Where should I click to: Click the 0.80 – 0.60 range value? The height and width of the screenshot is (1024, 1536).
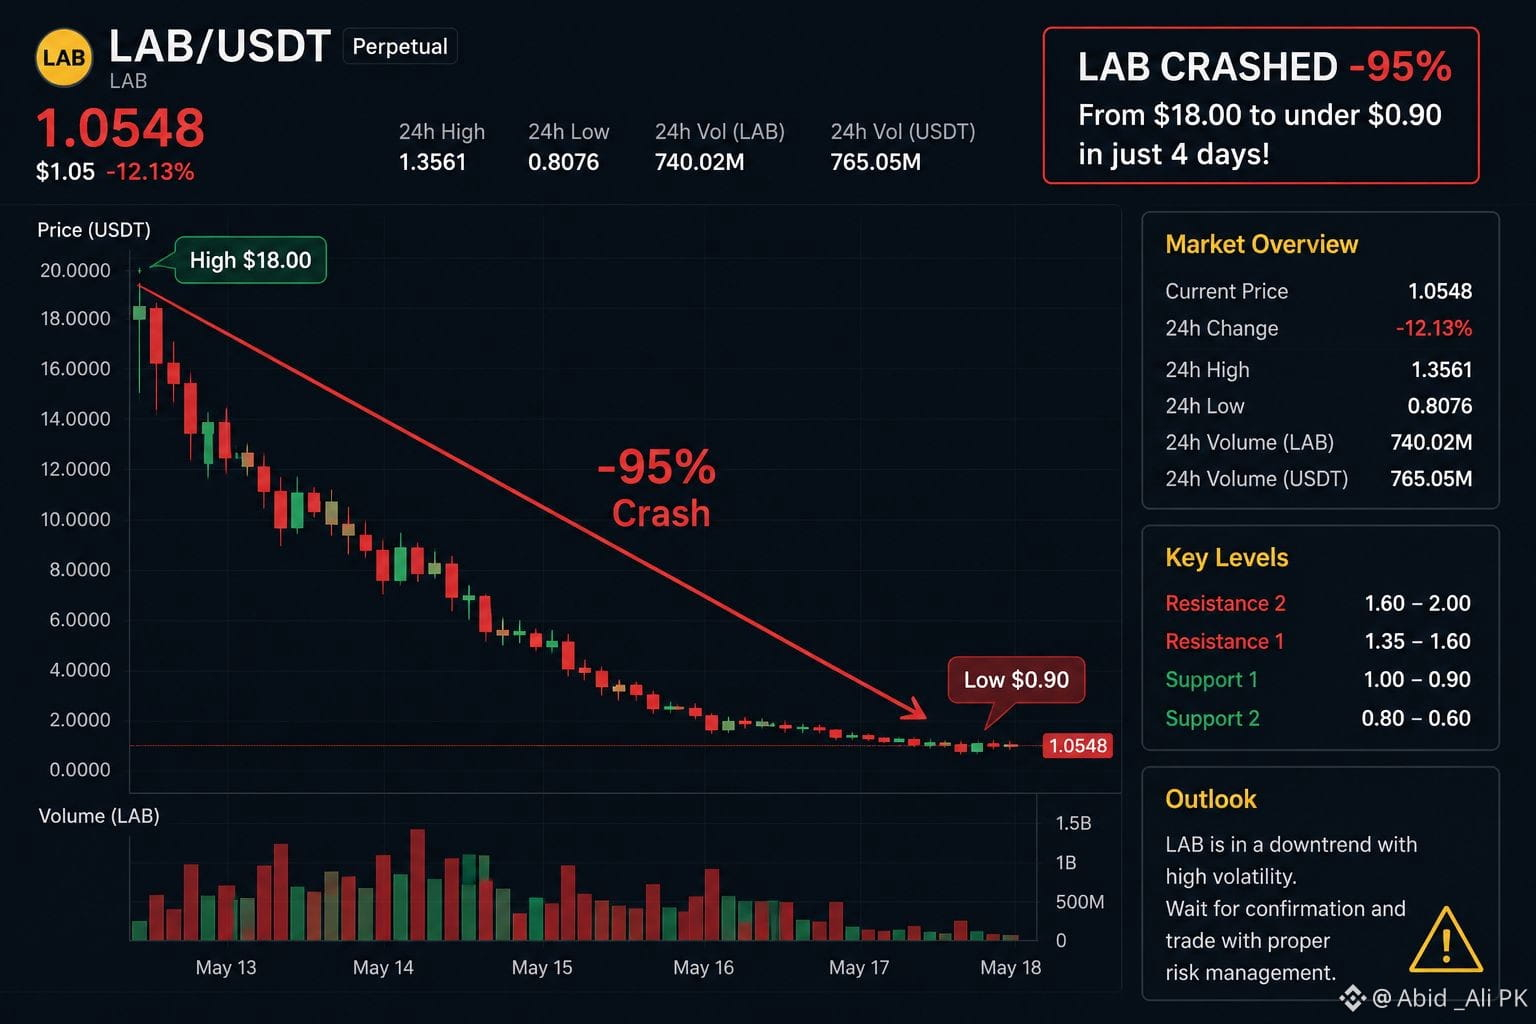pos(1416,719)
